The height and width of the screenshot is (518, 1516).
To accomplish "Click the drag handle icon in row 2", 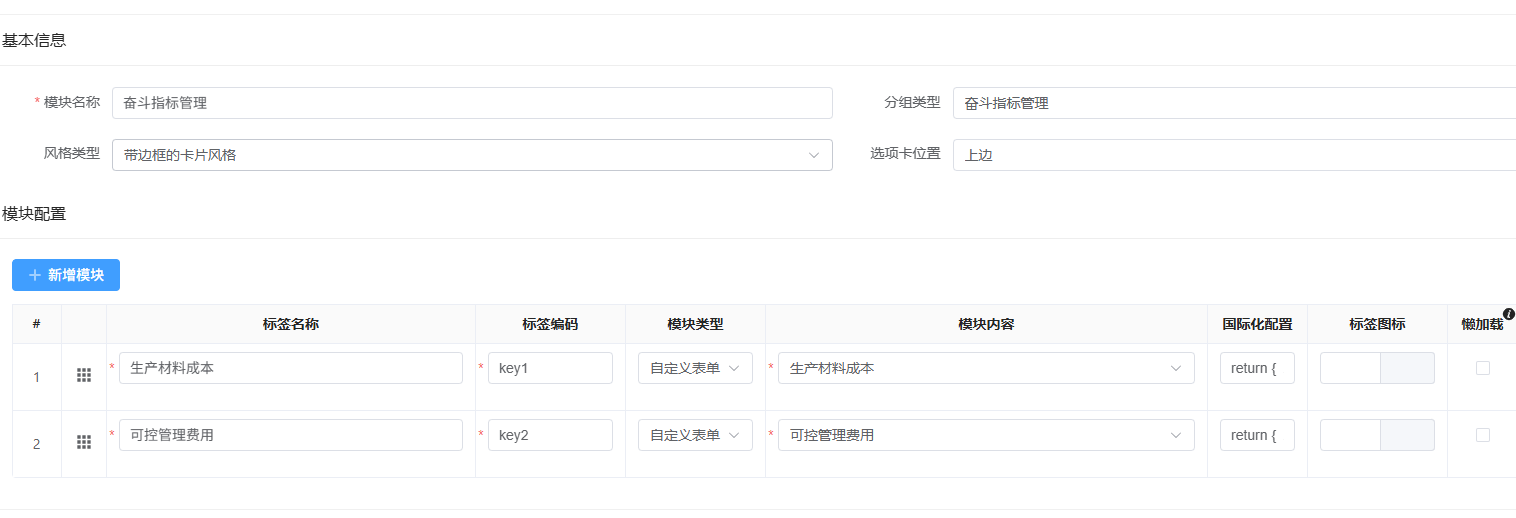I will [84, 442].
